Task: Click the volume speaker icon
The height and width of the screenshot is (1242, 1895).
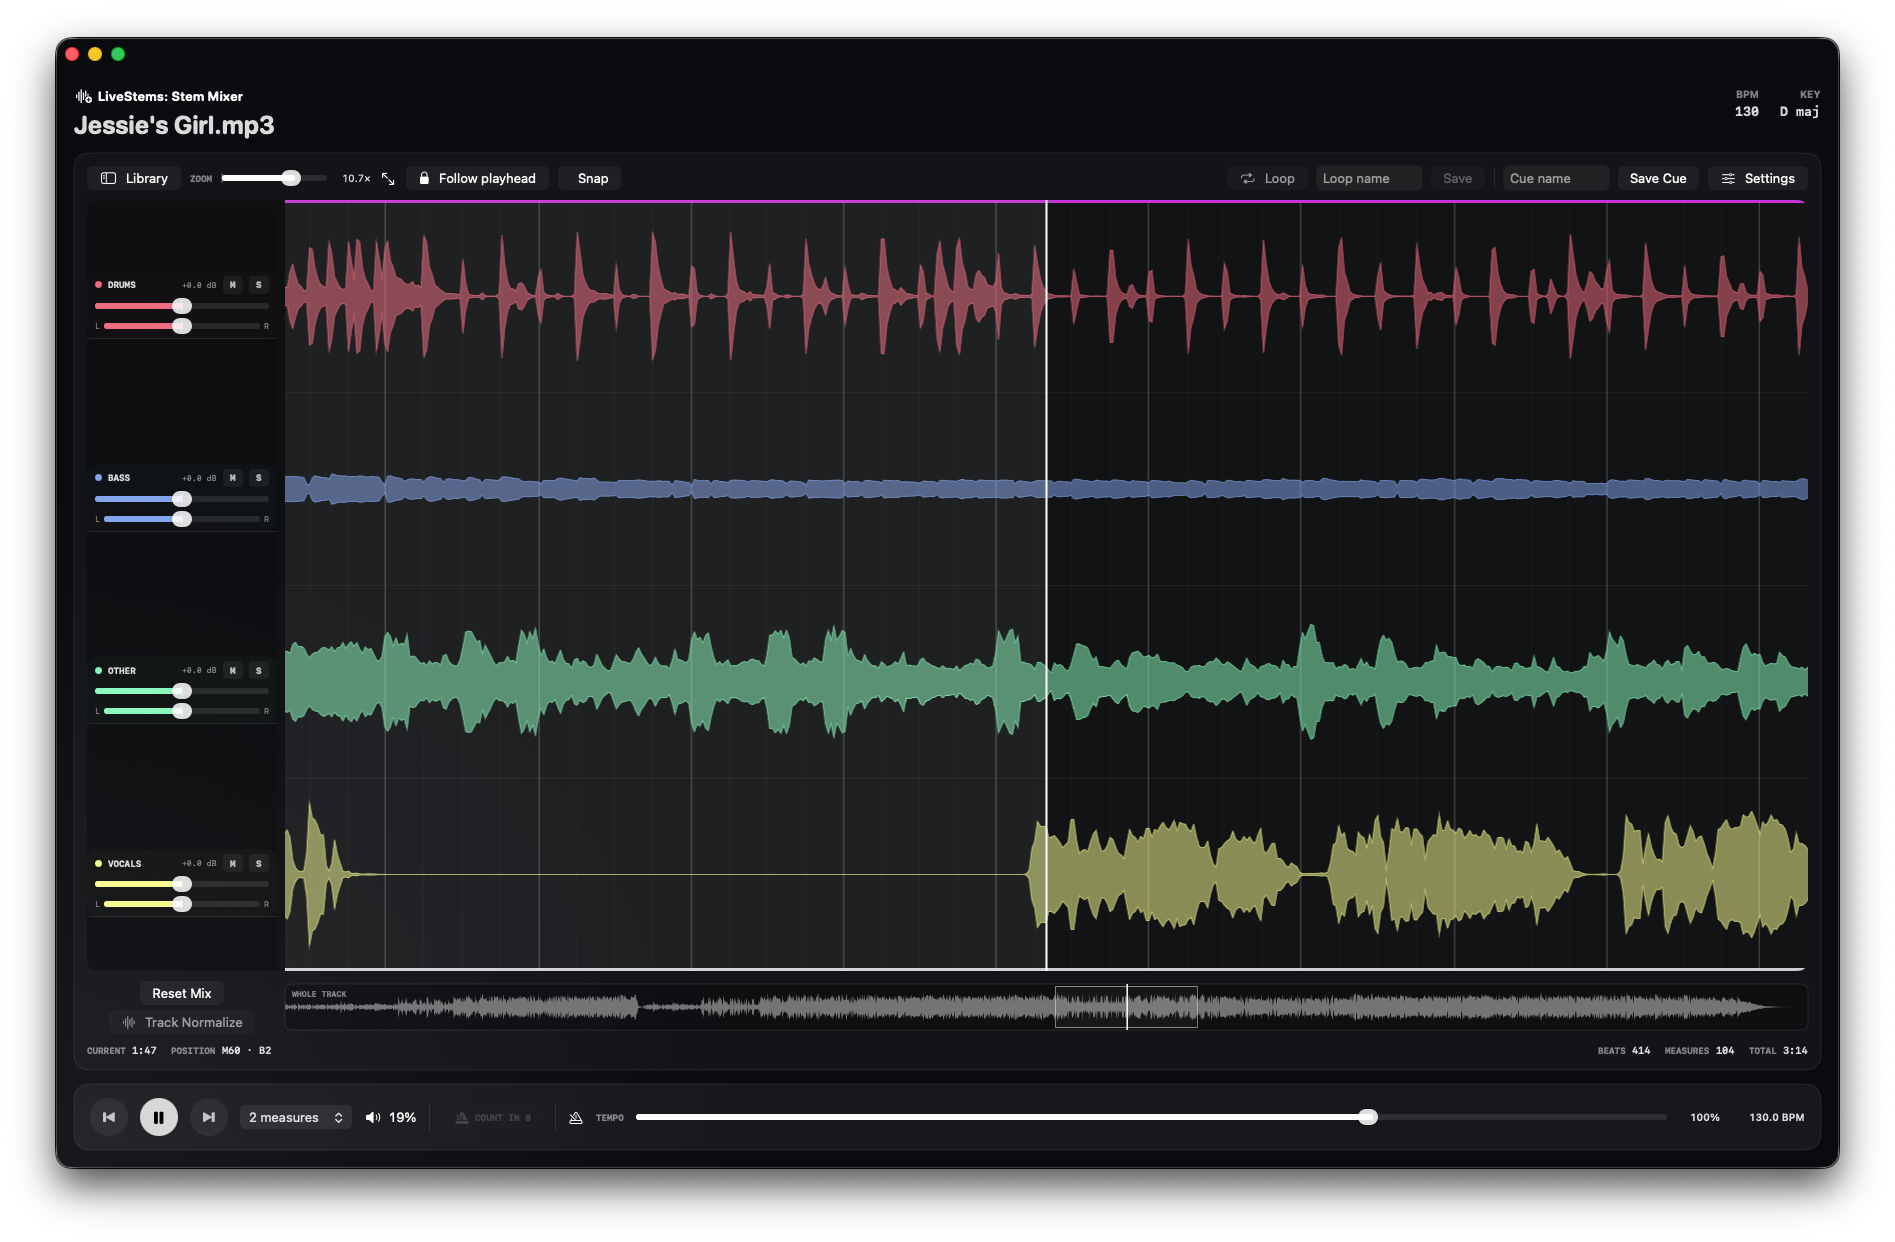Action: tap(373, 1117)
